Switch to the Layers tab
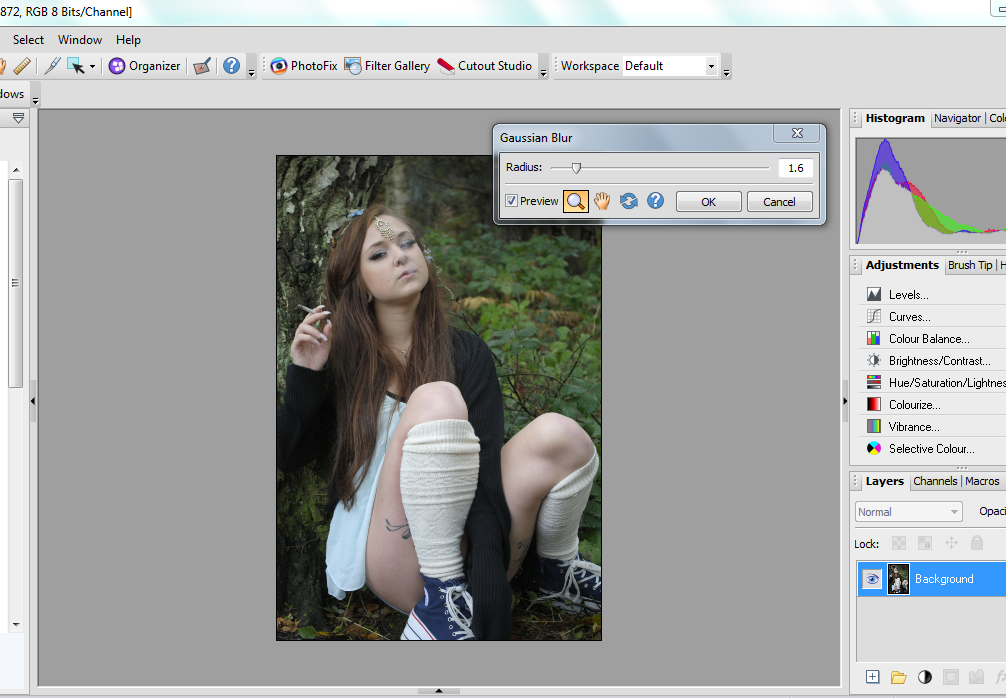Image resolution: width=1006 pixels, height=698 pixels. point(885,481)
